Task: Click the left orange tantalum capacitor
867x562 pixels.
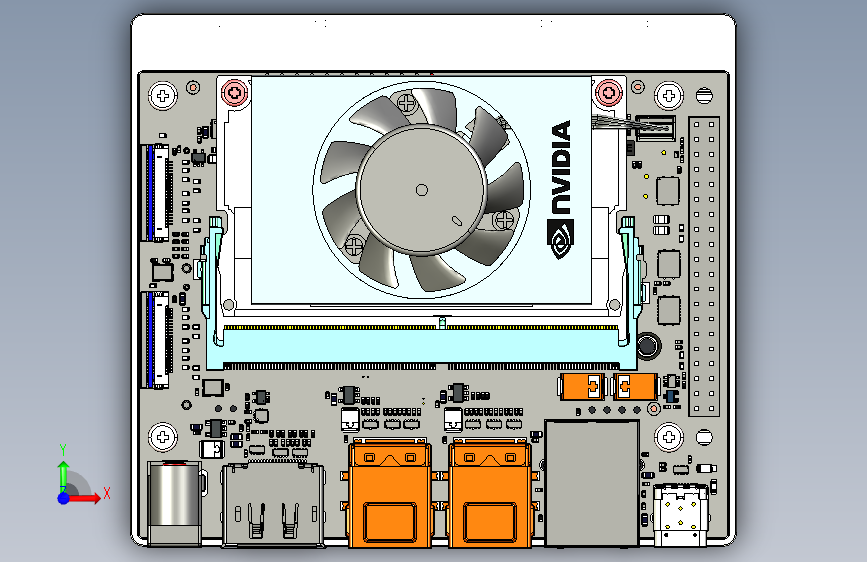Action: [582, 386]
